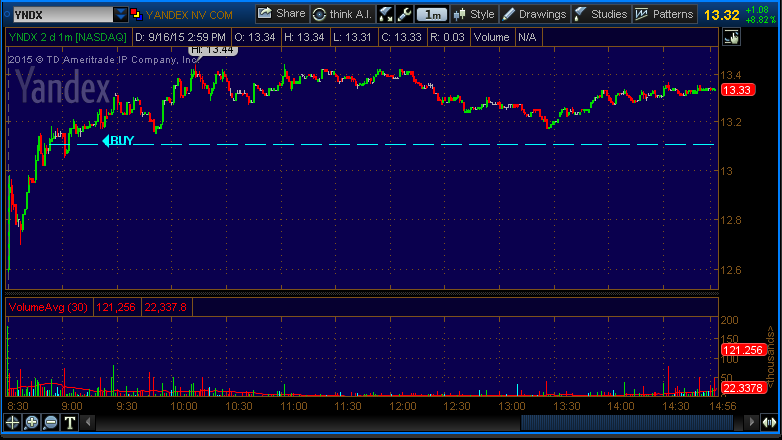Click the zoom in magnifier
782x440 pixels.
coord(31,423)
